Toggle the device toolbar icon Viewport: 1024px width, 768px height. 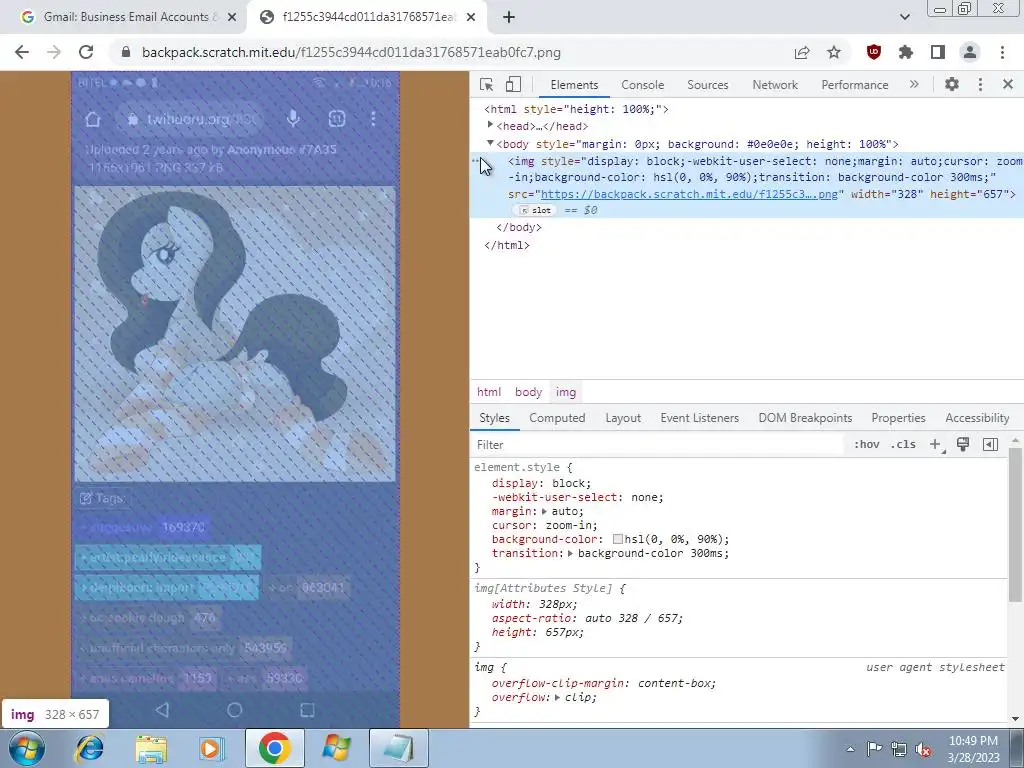tap(513, 85)
